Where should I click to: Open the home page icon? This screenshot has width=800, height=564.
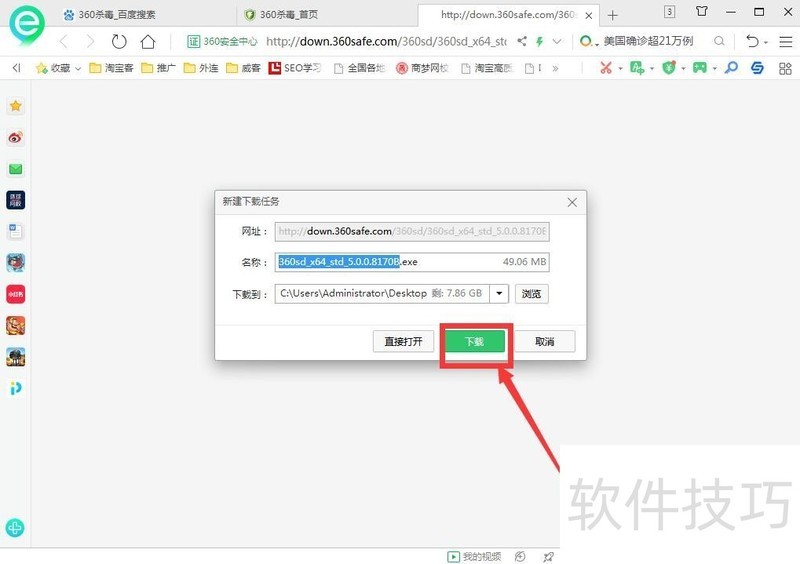click(148, 41)
